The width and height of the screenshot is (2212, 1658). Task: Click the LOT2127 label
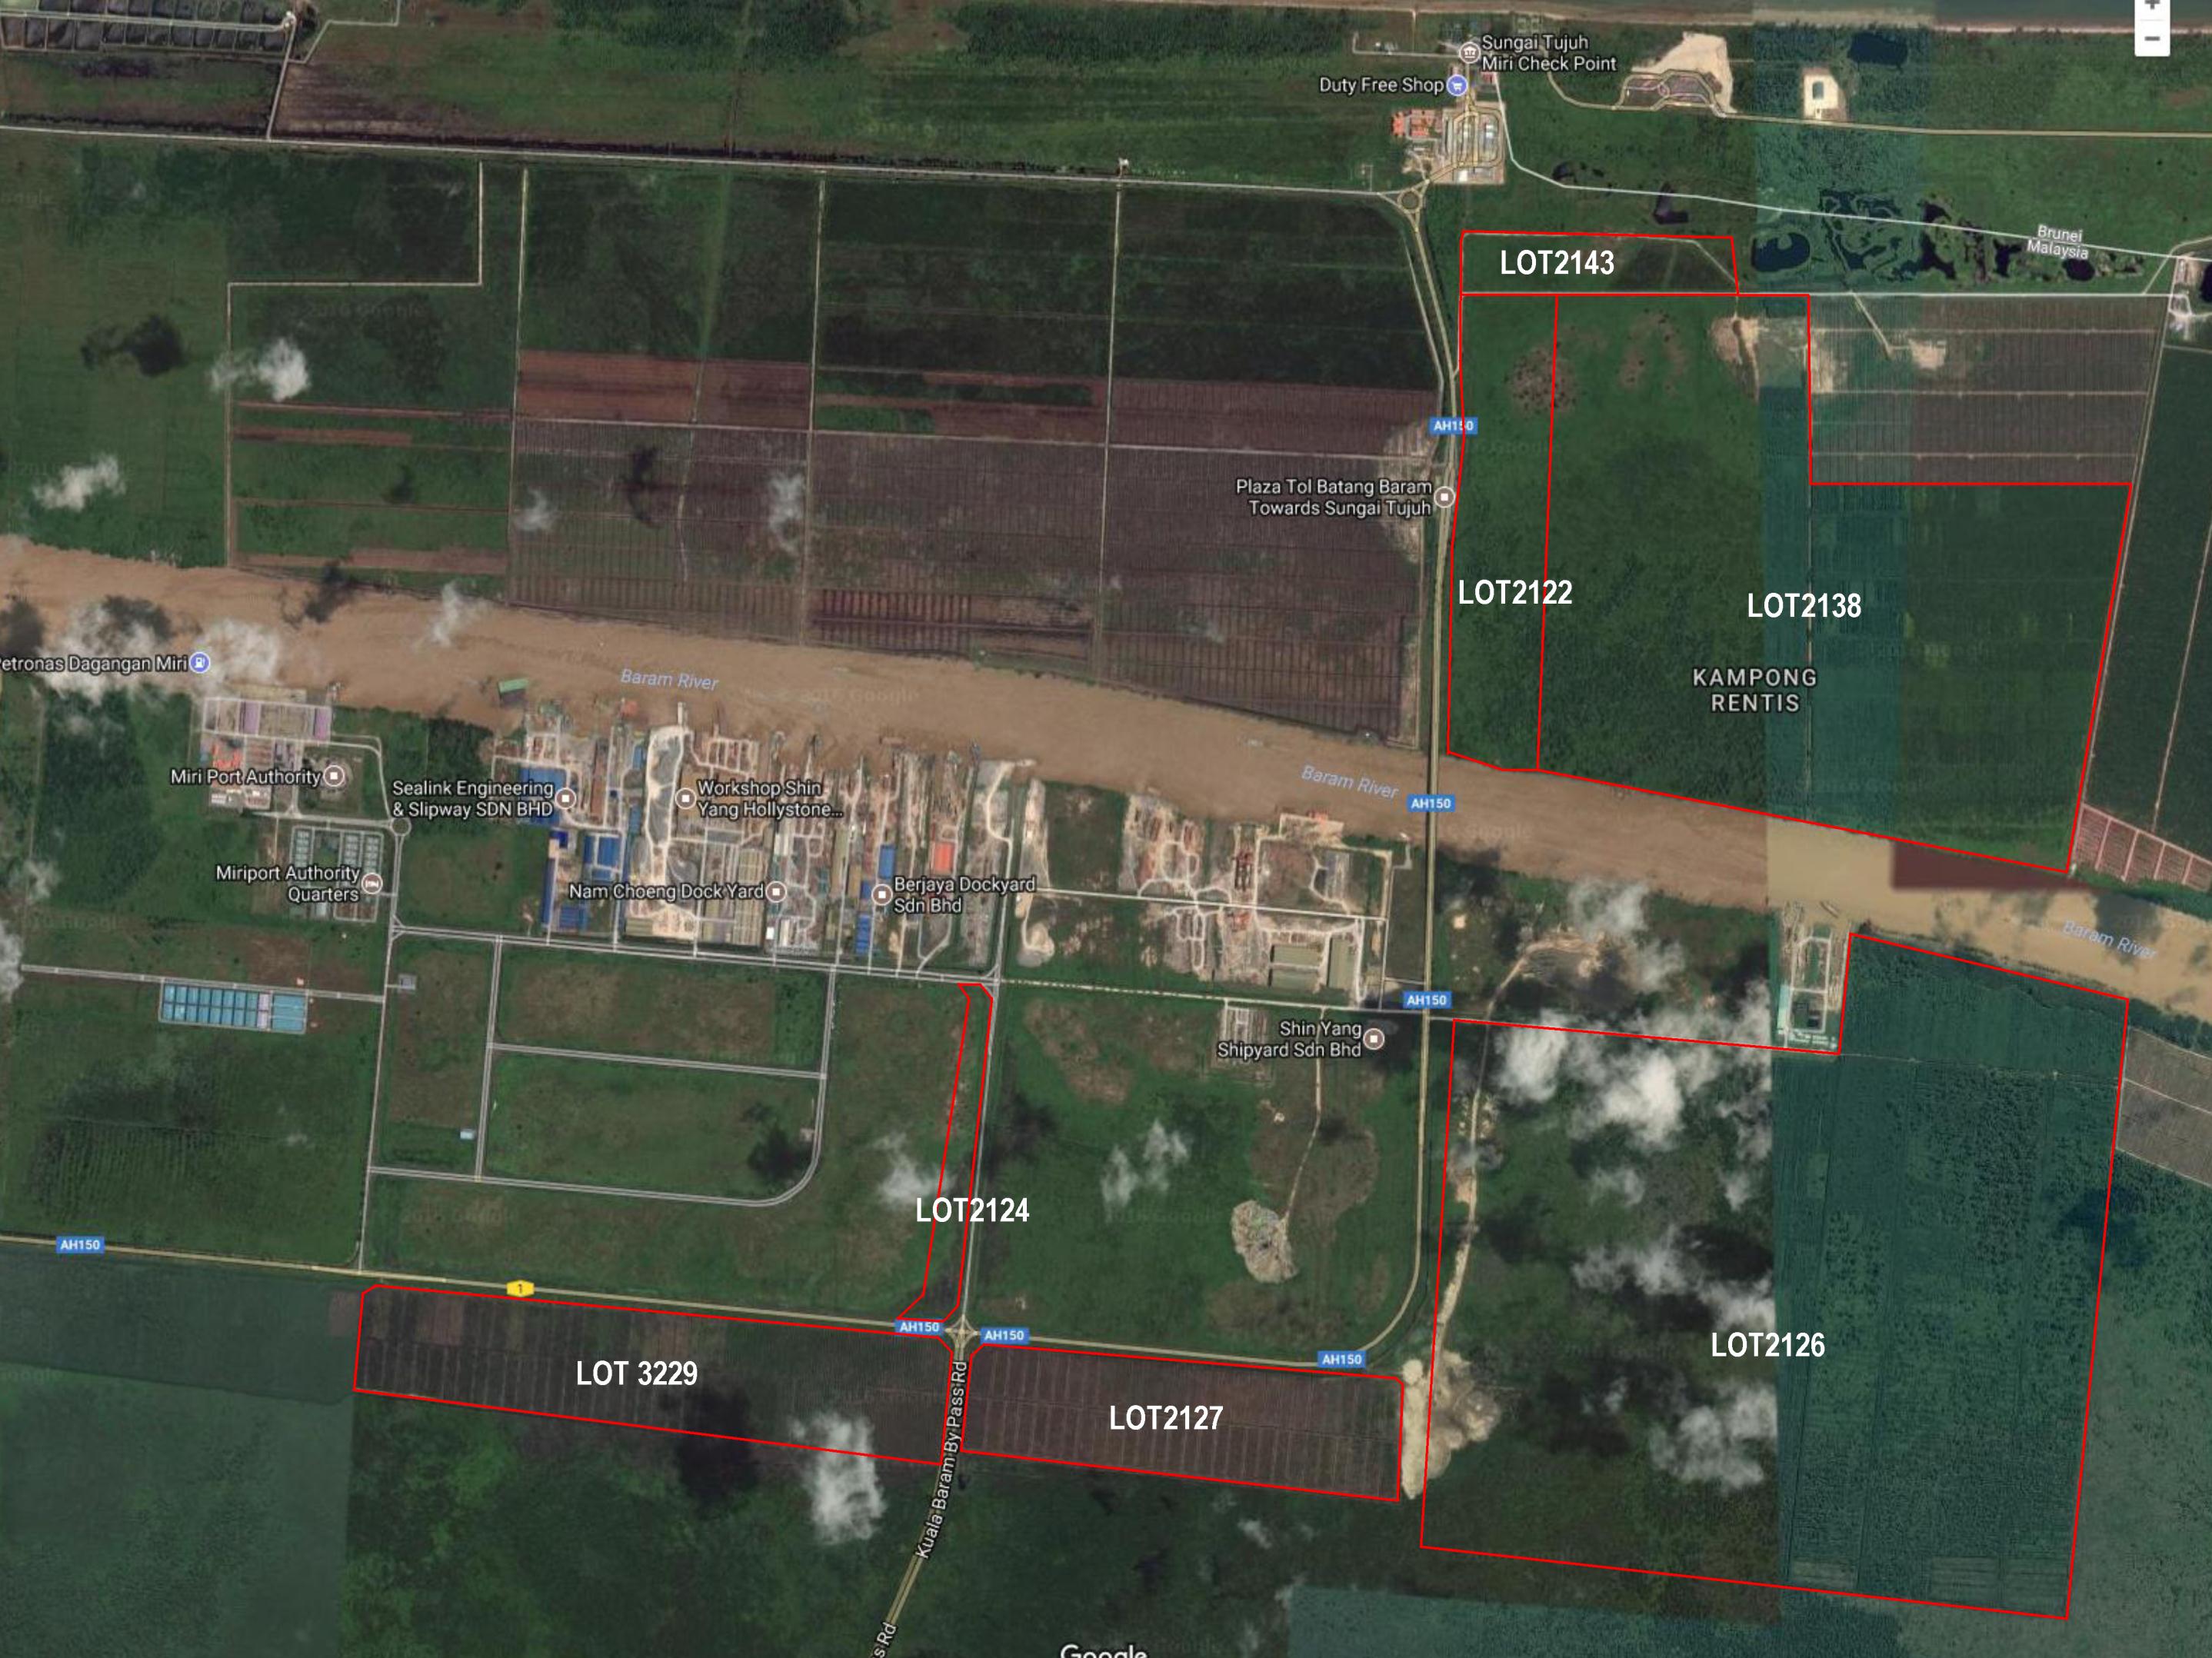tap(1166, 1417)
